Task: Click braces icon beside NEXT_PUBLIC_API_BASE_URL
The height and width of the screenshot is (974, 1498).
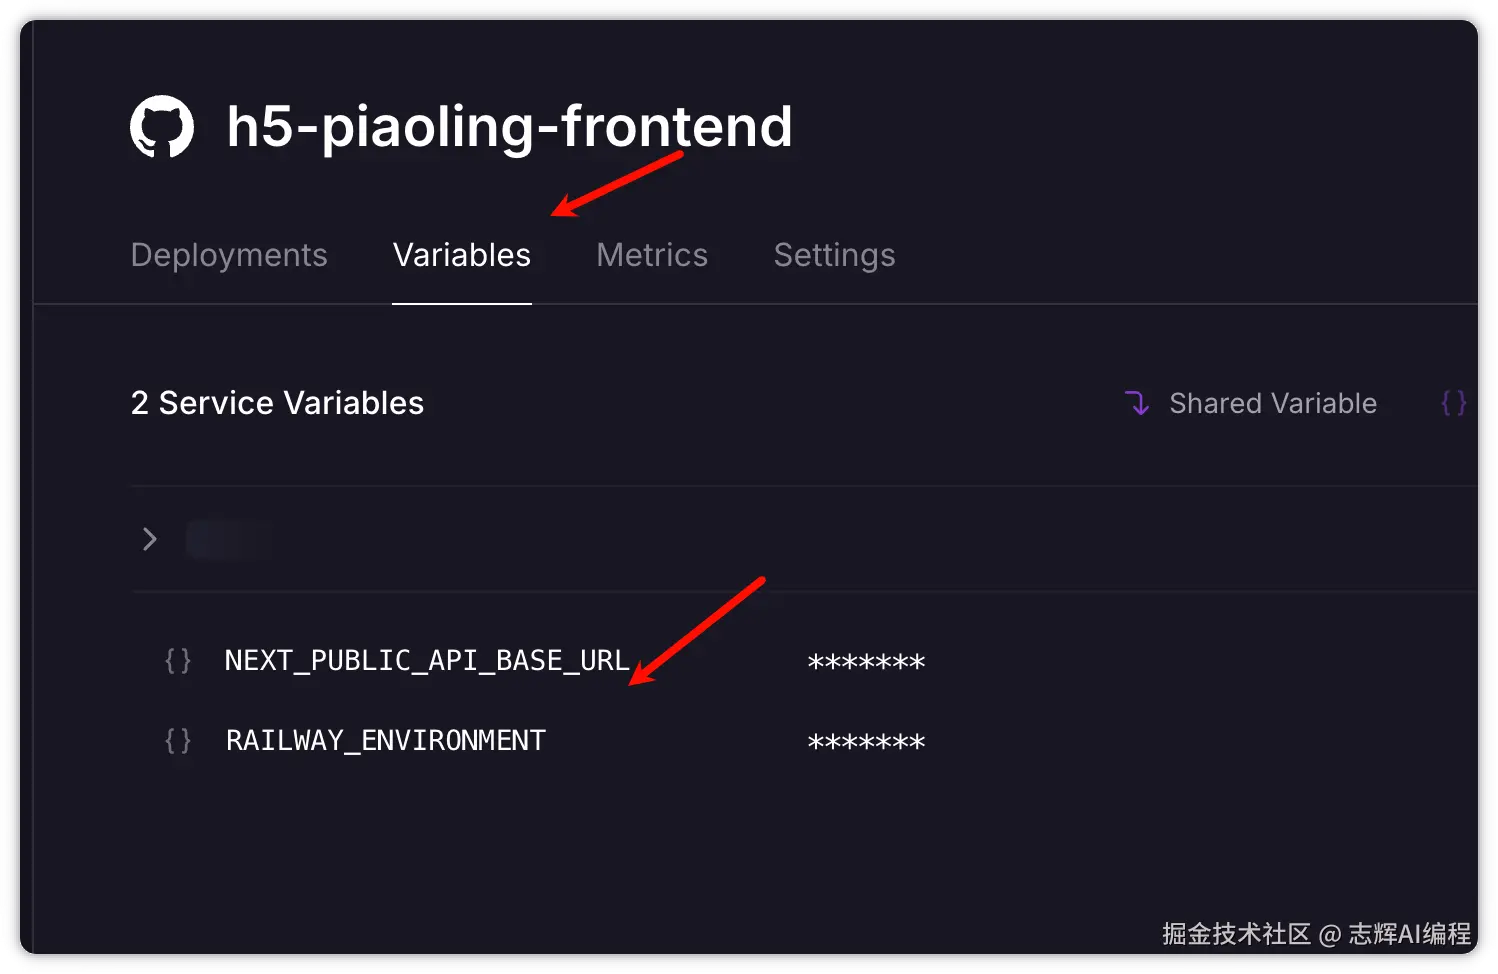Action: (178, 661)
